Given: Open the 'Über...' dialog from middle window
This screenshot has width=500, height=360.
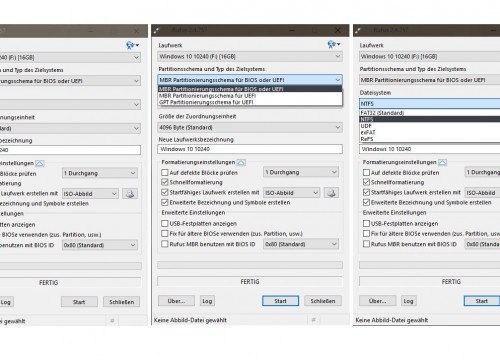Looking at the screenshot, I should (x=176, y=301).
